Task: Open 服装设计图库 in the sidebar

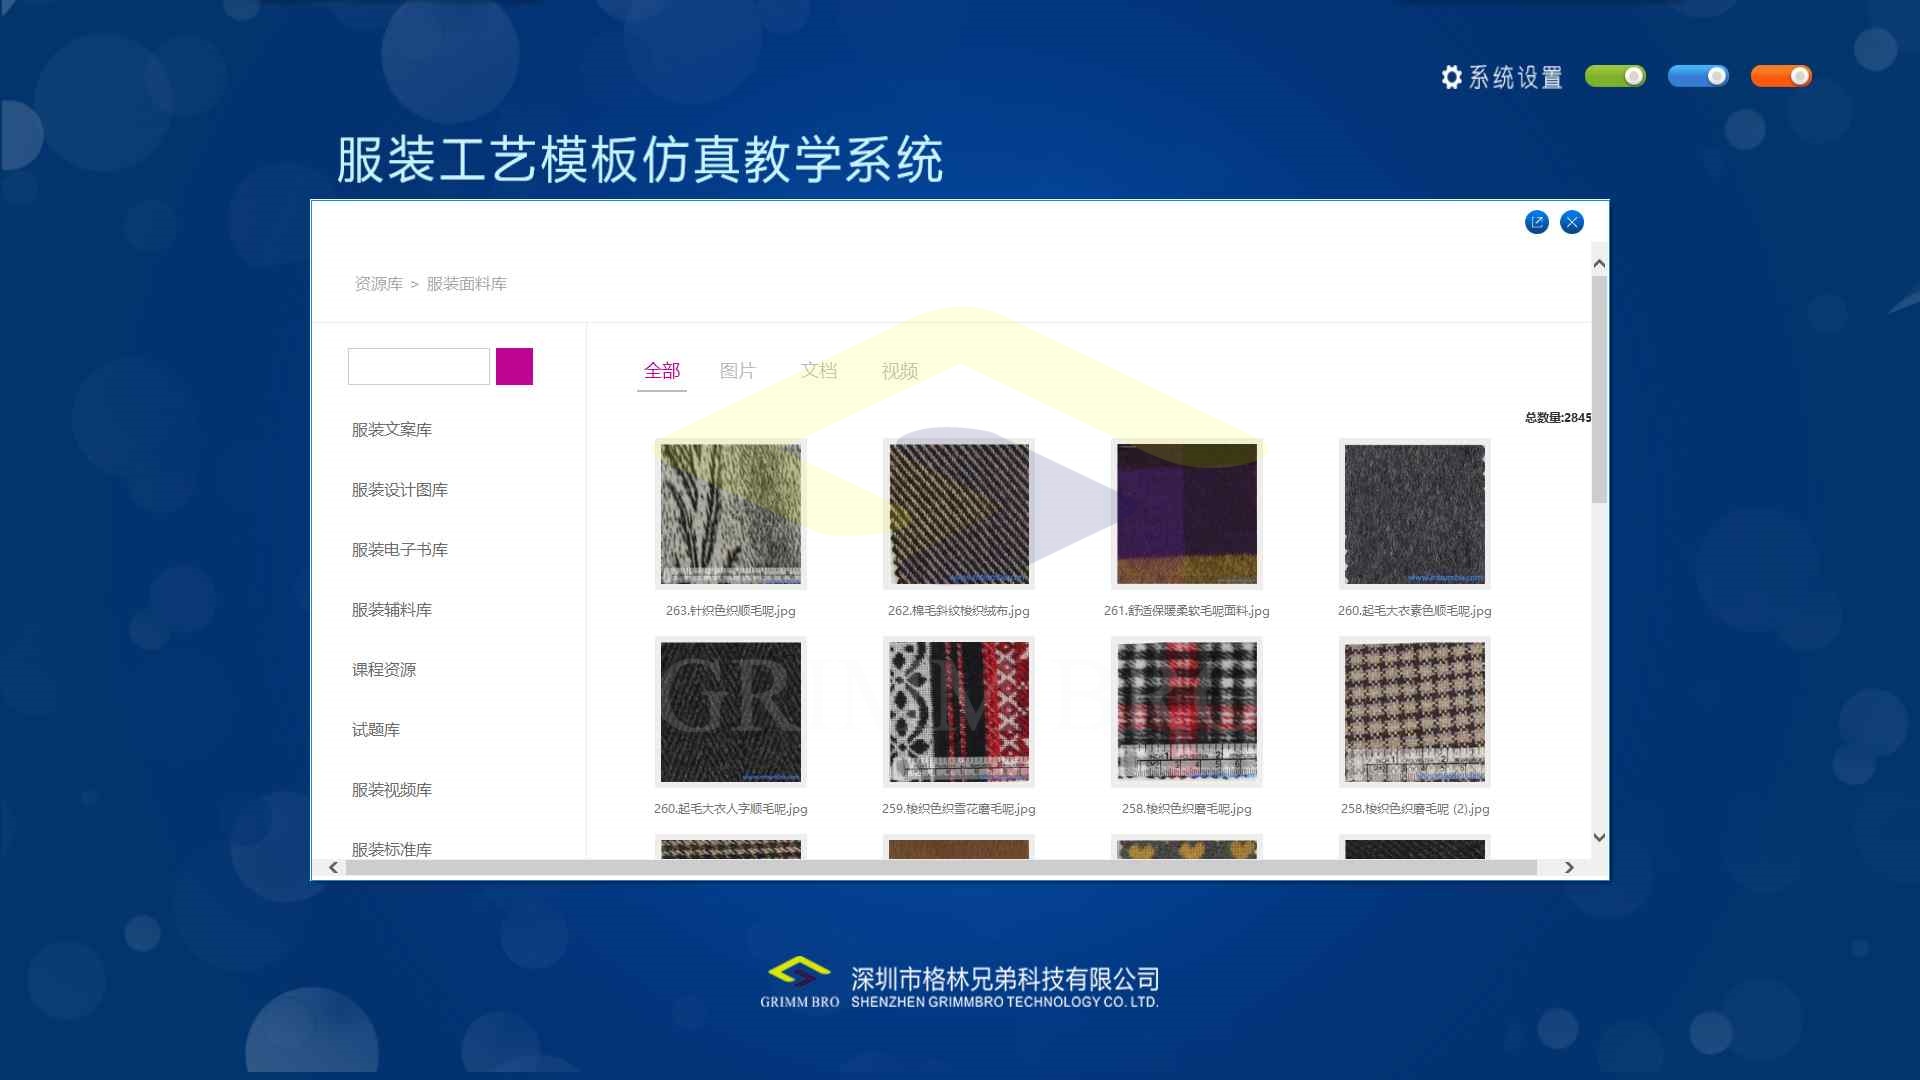Action: (x=399, y=490)
